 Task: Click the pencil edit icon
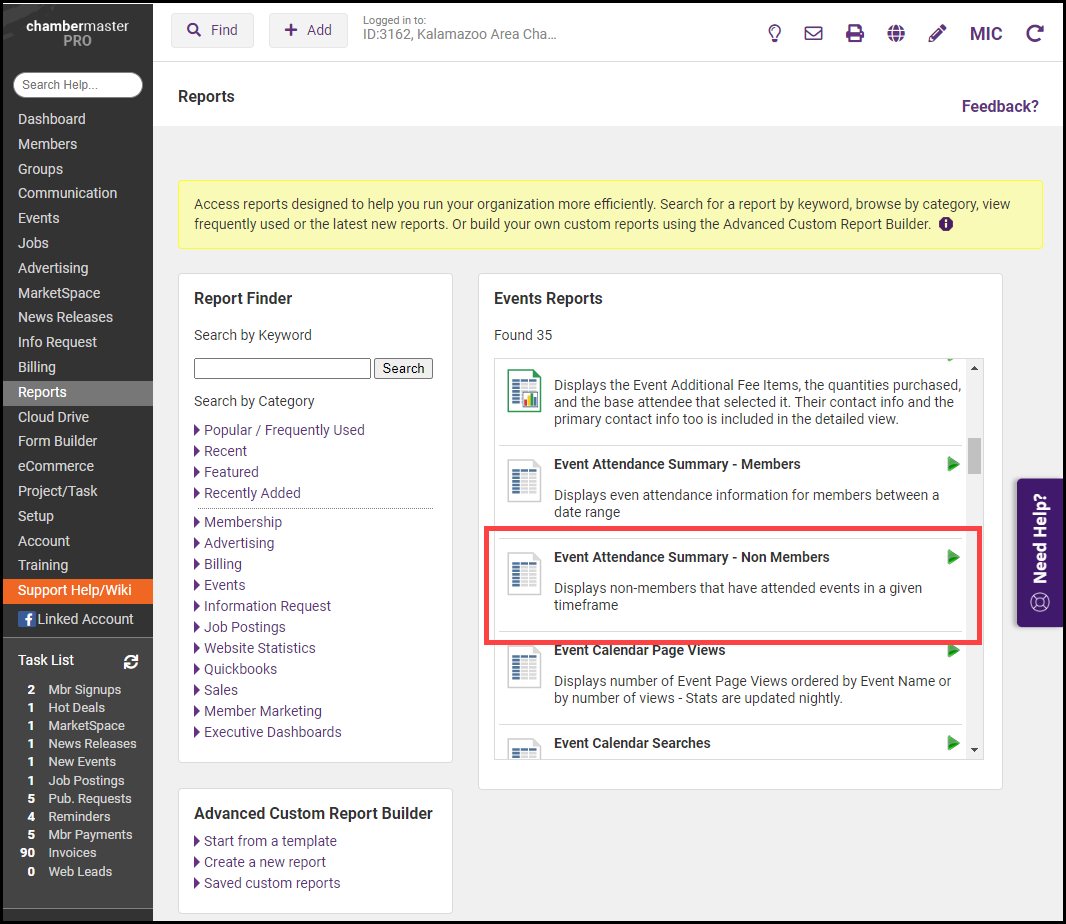(937, 33)
